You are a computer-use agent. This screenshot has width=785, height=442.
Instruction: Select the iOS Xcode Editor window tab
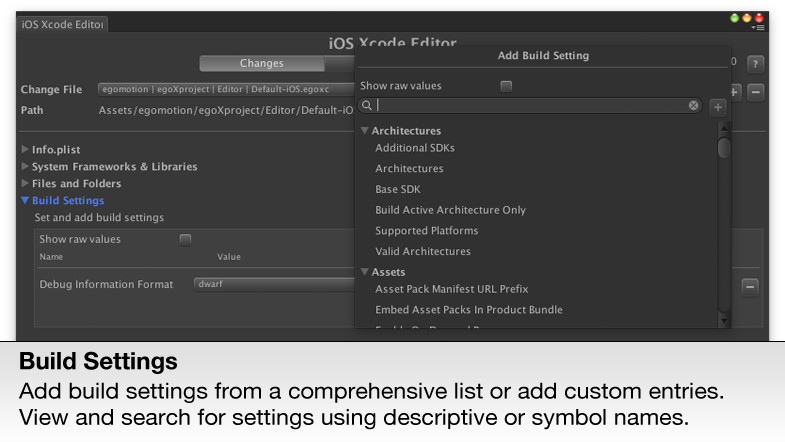pyautogui.click(x=63, y=24)
